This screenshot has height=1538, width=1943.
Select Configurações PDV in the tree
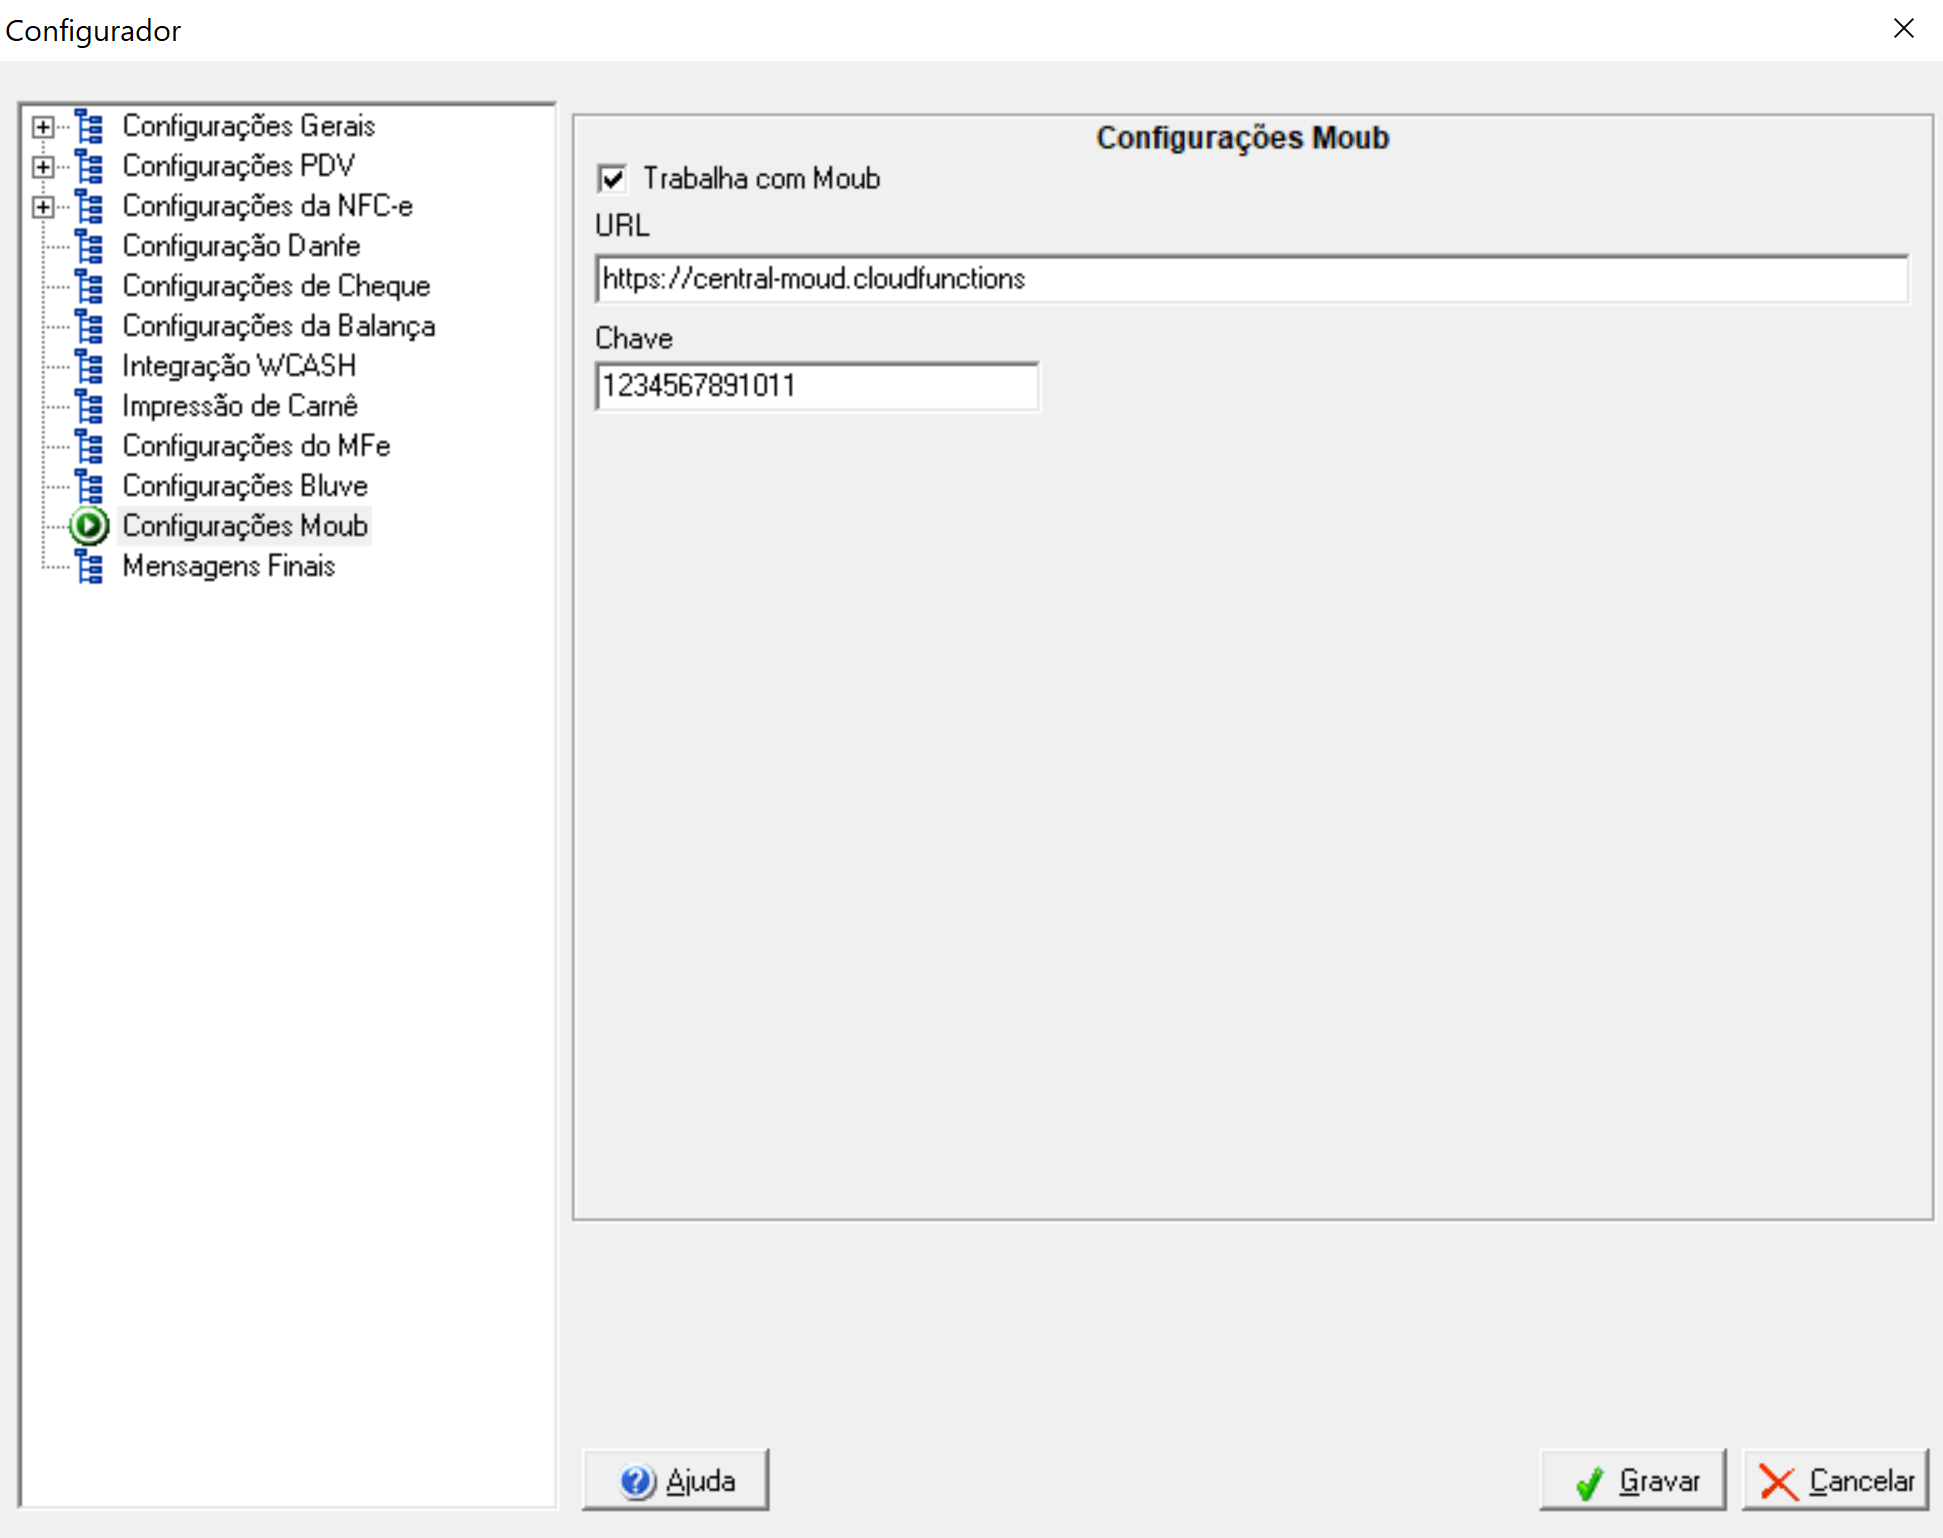[x=238, y=166]
